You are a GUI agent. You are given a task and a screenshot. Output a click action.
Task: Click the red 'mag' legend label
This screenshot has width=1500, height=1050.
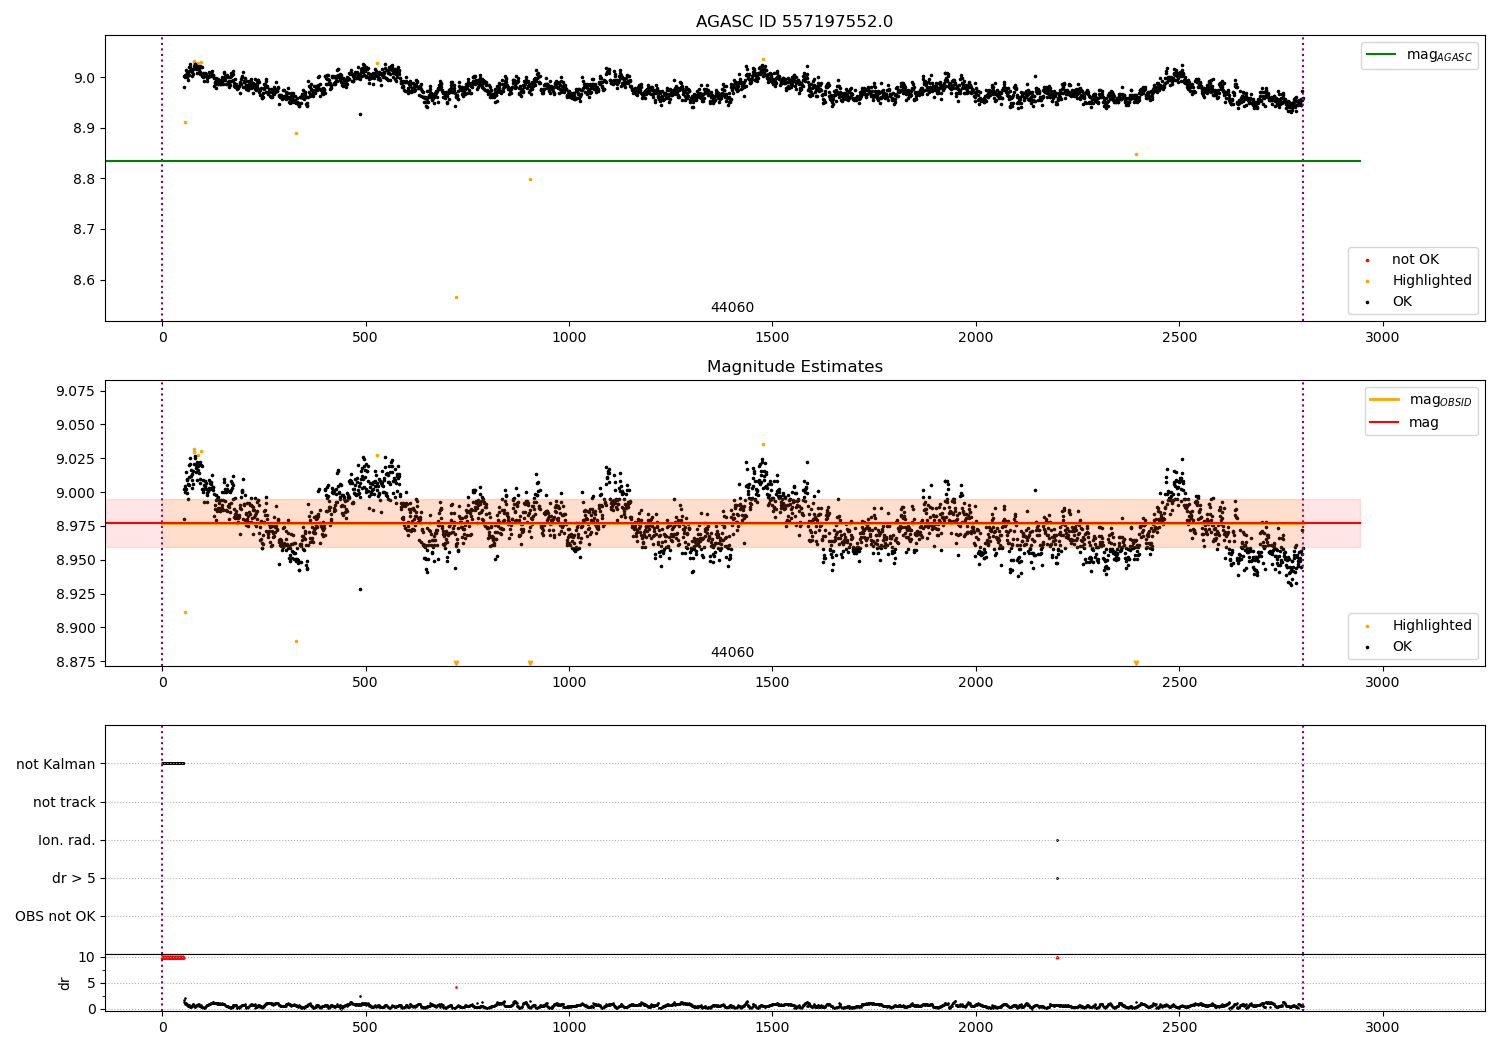pos(1424,423)
